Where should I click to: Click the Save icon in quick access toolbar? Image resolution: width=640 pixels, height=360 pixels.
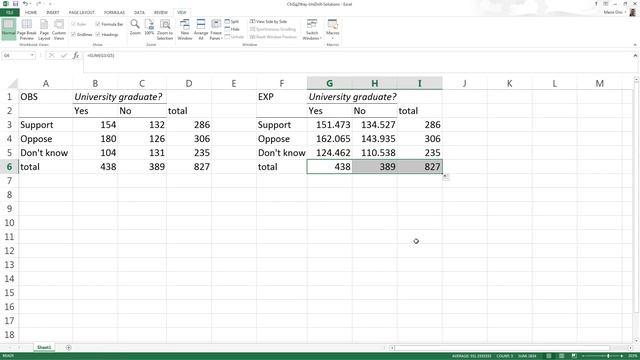pos(16,4)
